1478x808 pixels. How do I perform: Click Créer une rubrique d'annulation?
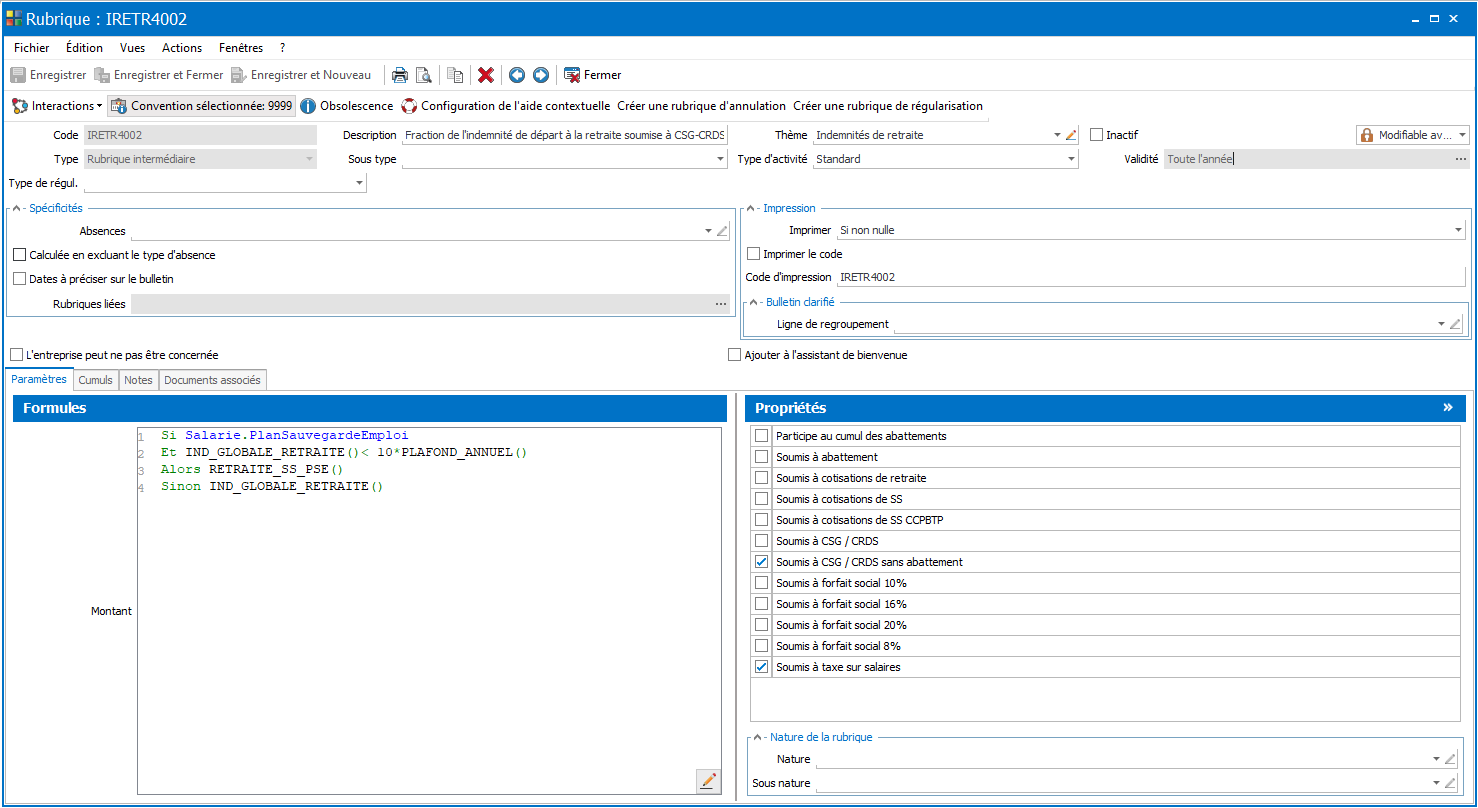point(702,106)
